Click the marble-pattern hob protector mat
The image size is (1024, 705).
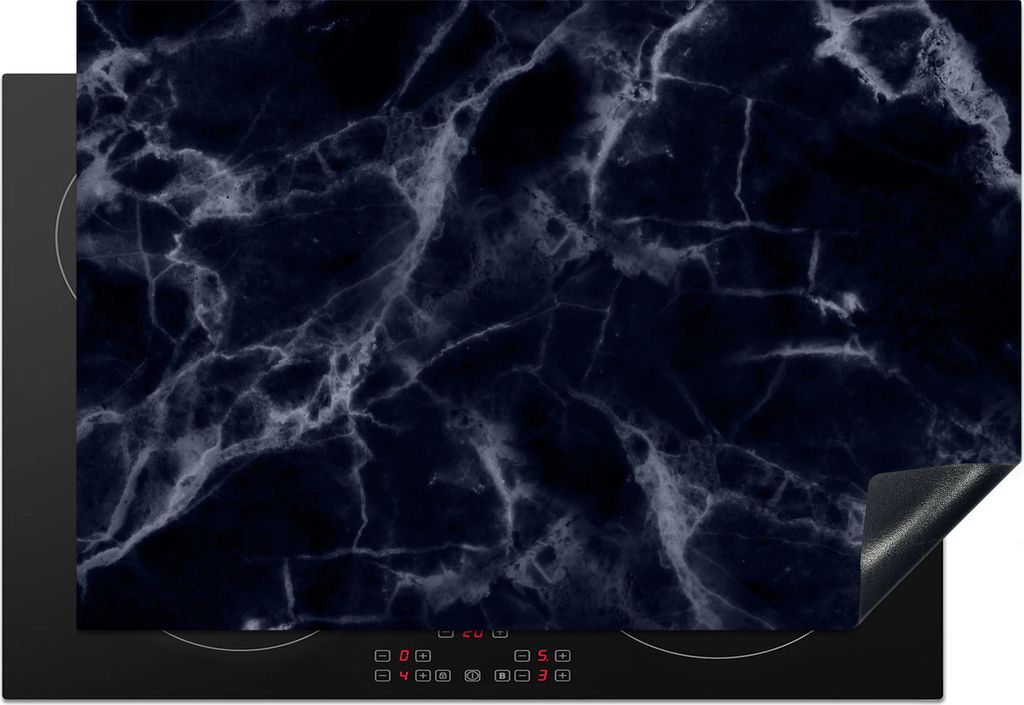pyautogui.click(x=547, y=315)
